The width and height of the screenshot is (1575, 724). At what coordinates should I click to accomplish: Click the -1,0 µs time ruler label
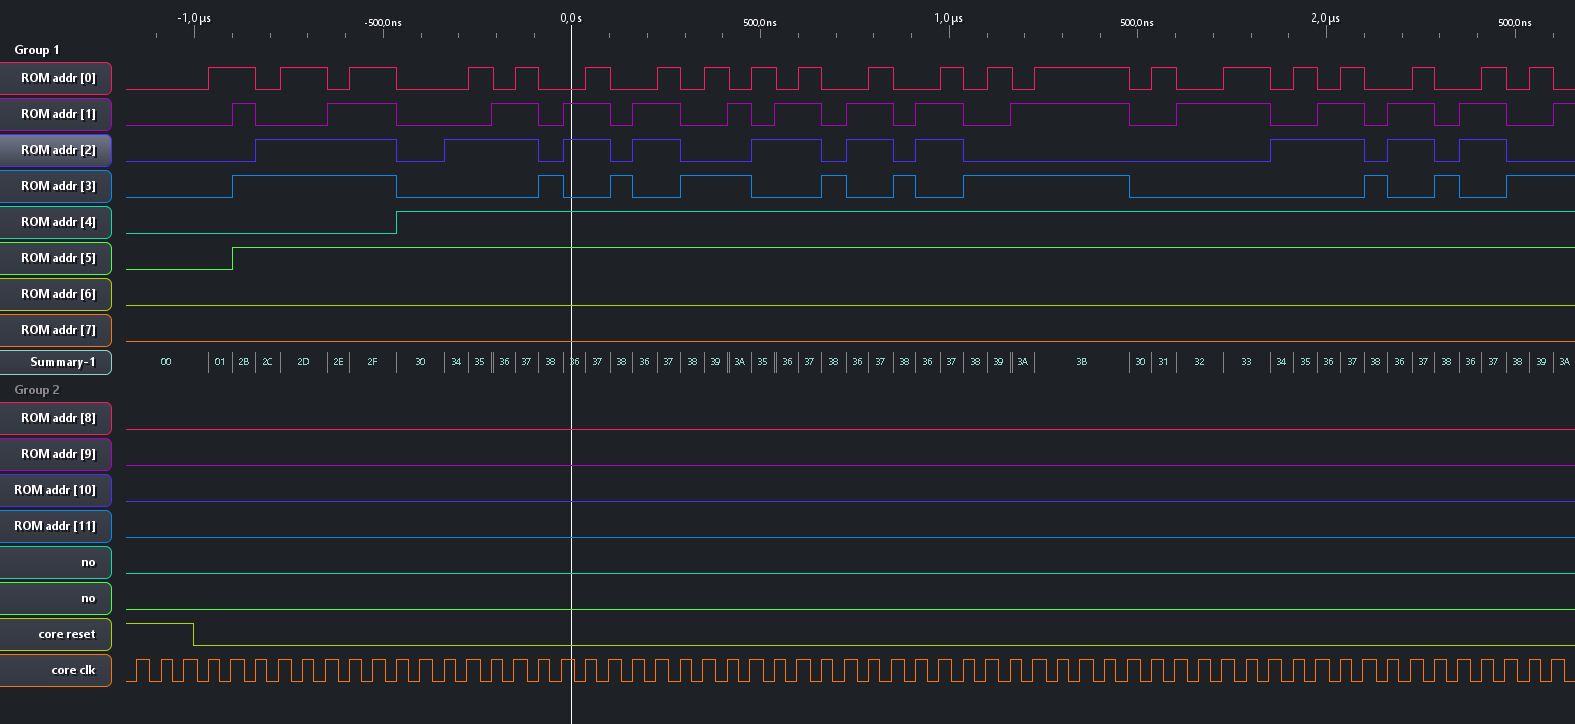pos(194,18)
